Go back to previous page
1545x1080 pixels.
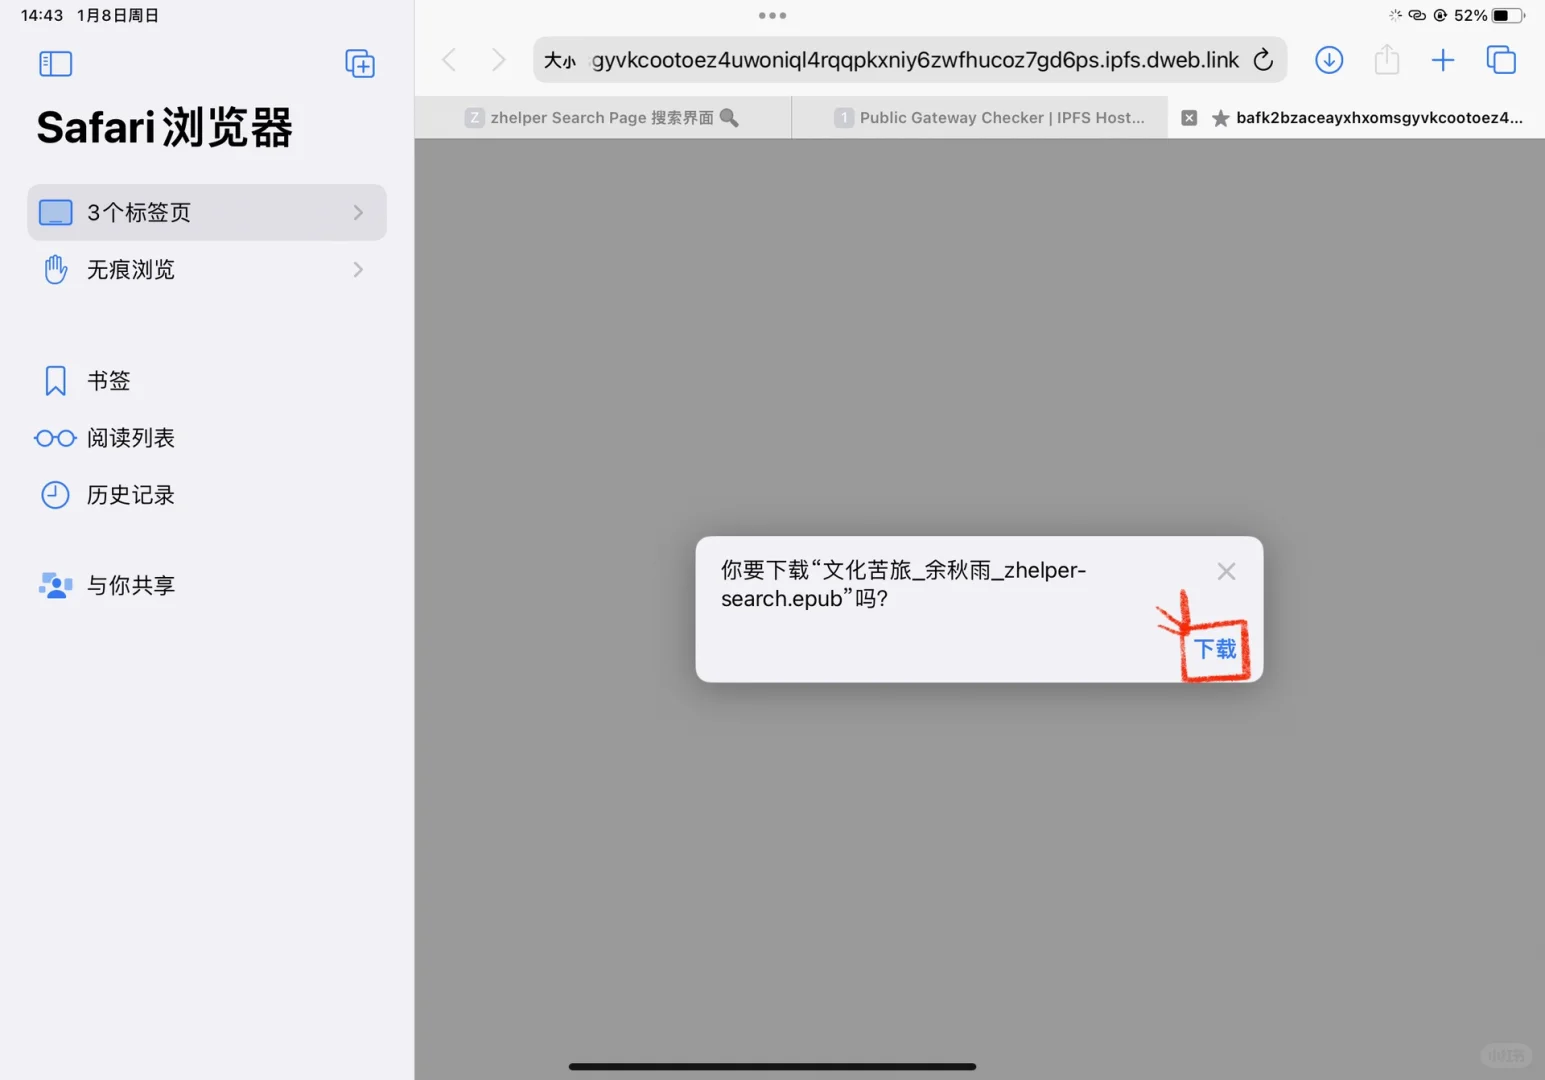point(449,60)
